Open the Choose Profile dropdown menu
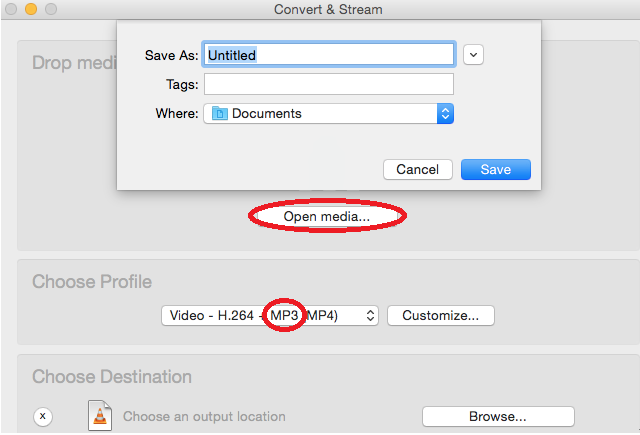Viewport: 640px width, 435px height. (x=270, y=315)
